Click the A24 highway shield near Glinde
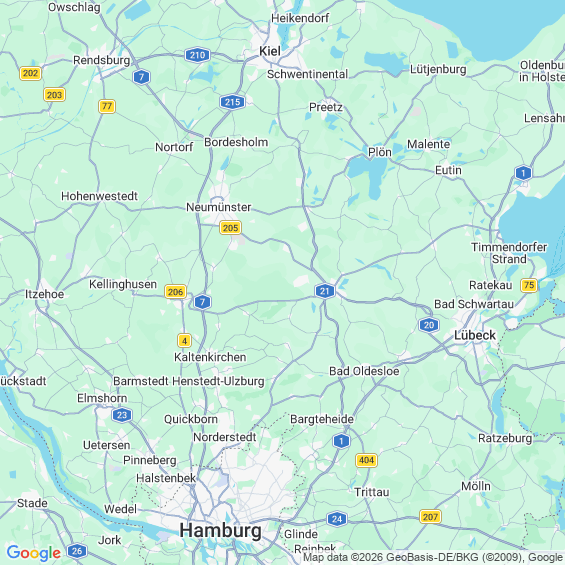The height and width of the screenshot is (565, 565). tap(337, 519)
